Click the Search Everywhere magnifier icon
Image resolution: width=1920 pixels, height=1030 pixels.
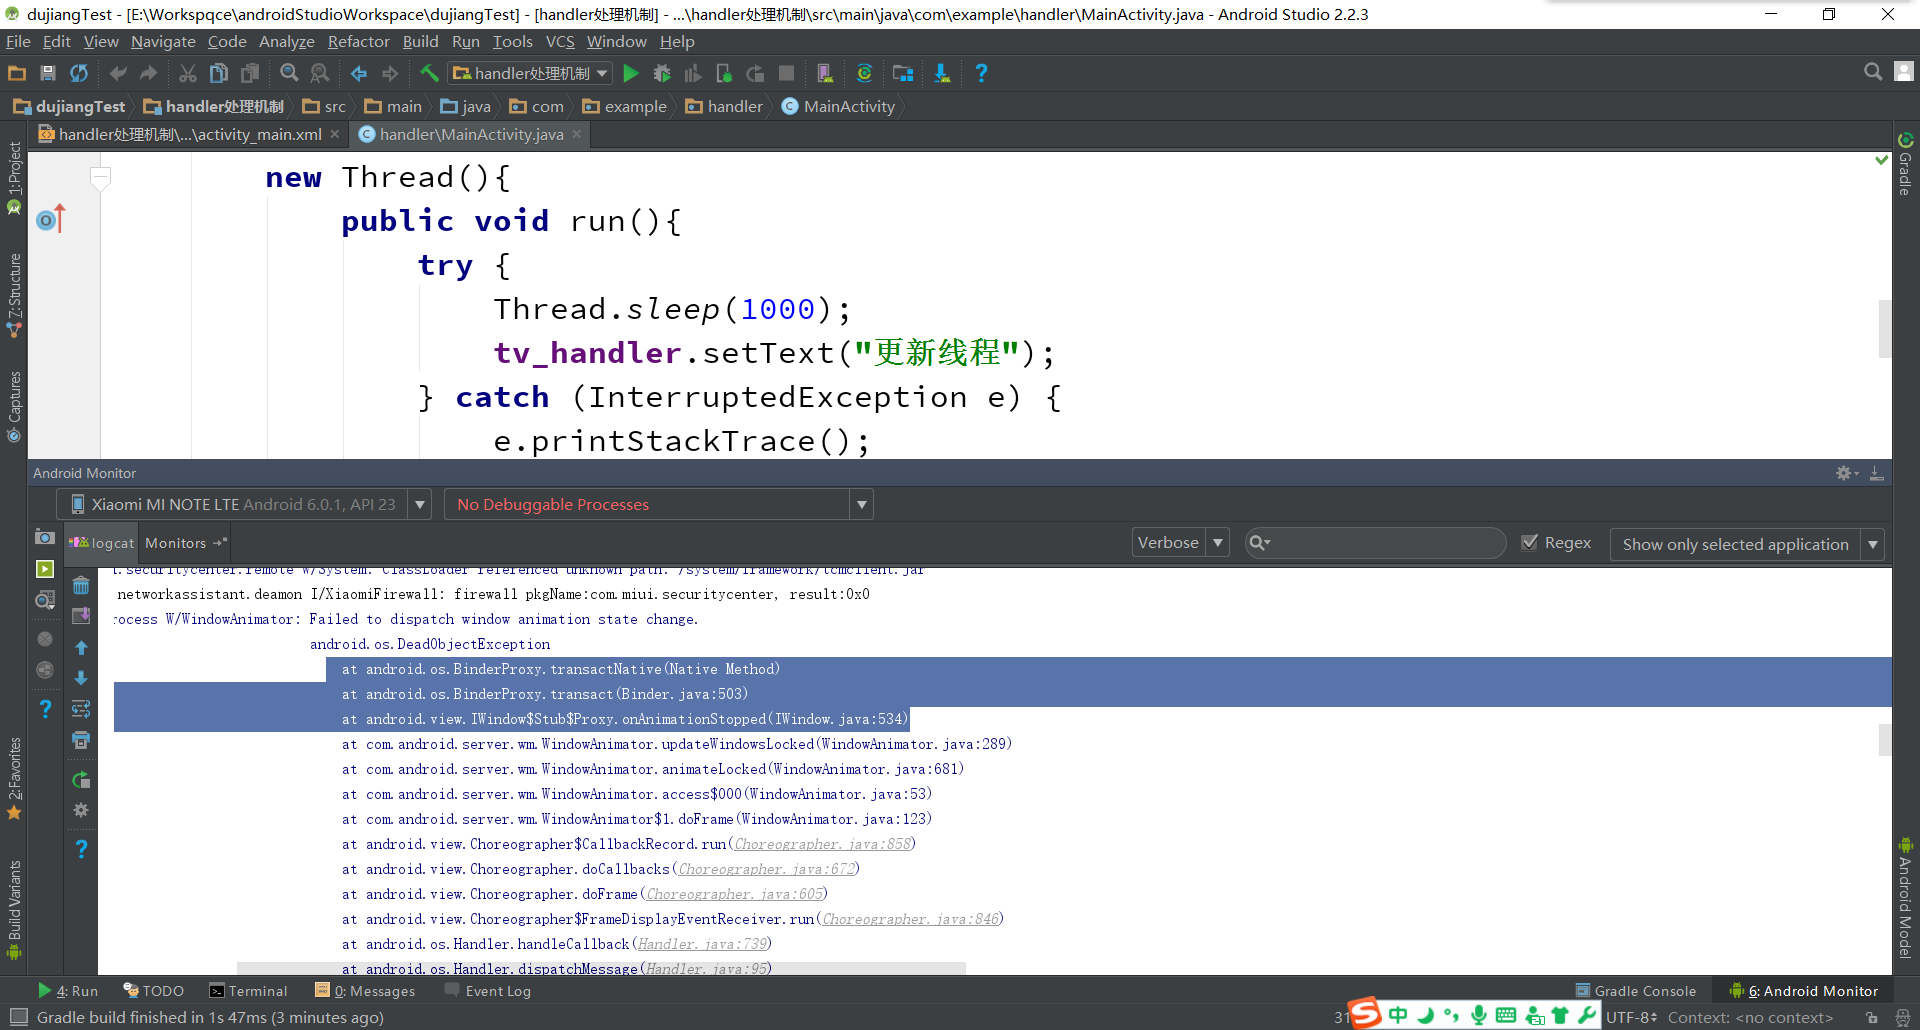pos(1873,72)
